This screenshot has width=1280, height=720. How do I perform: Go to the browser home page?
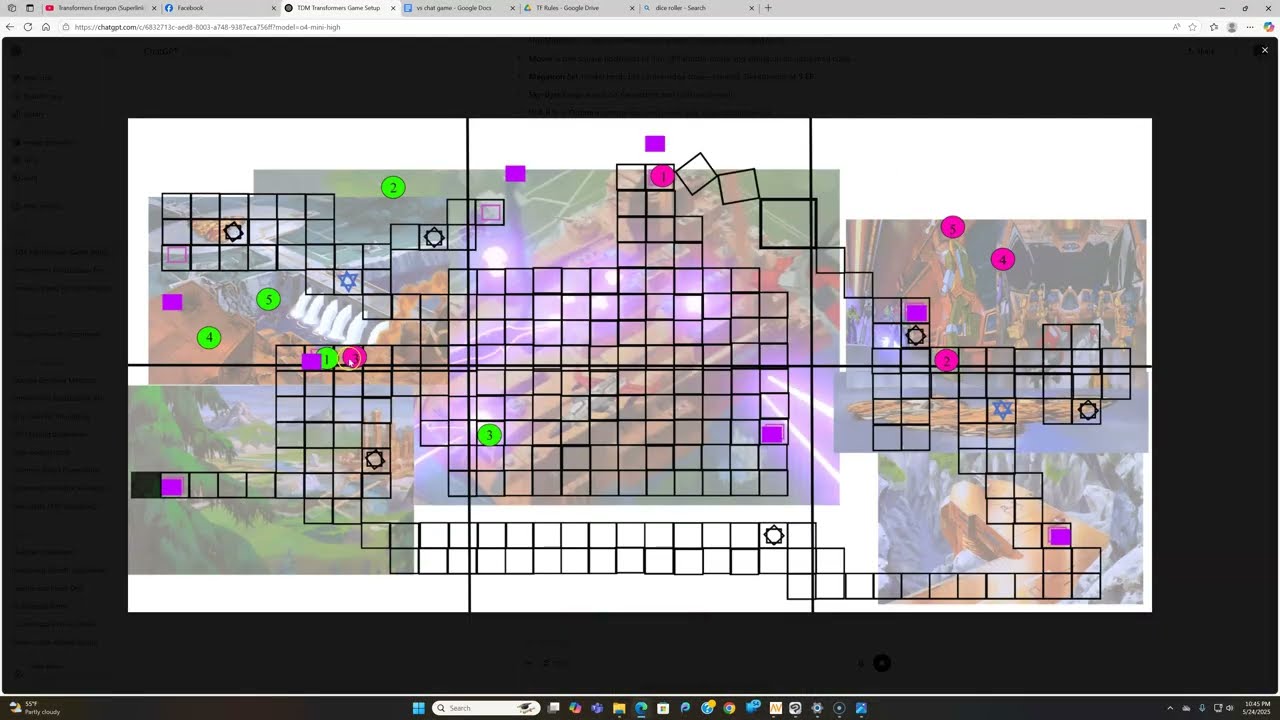46,27
